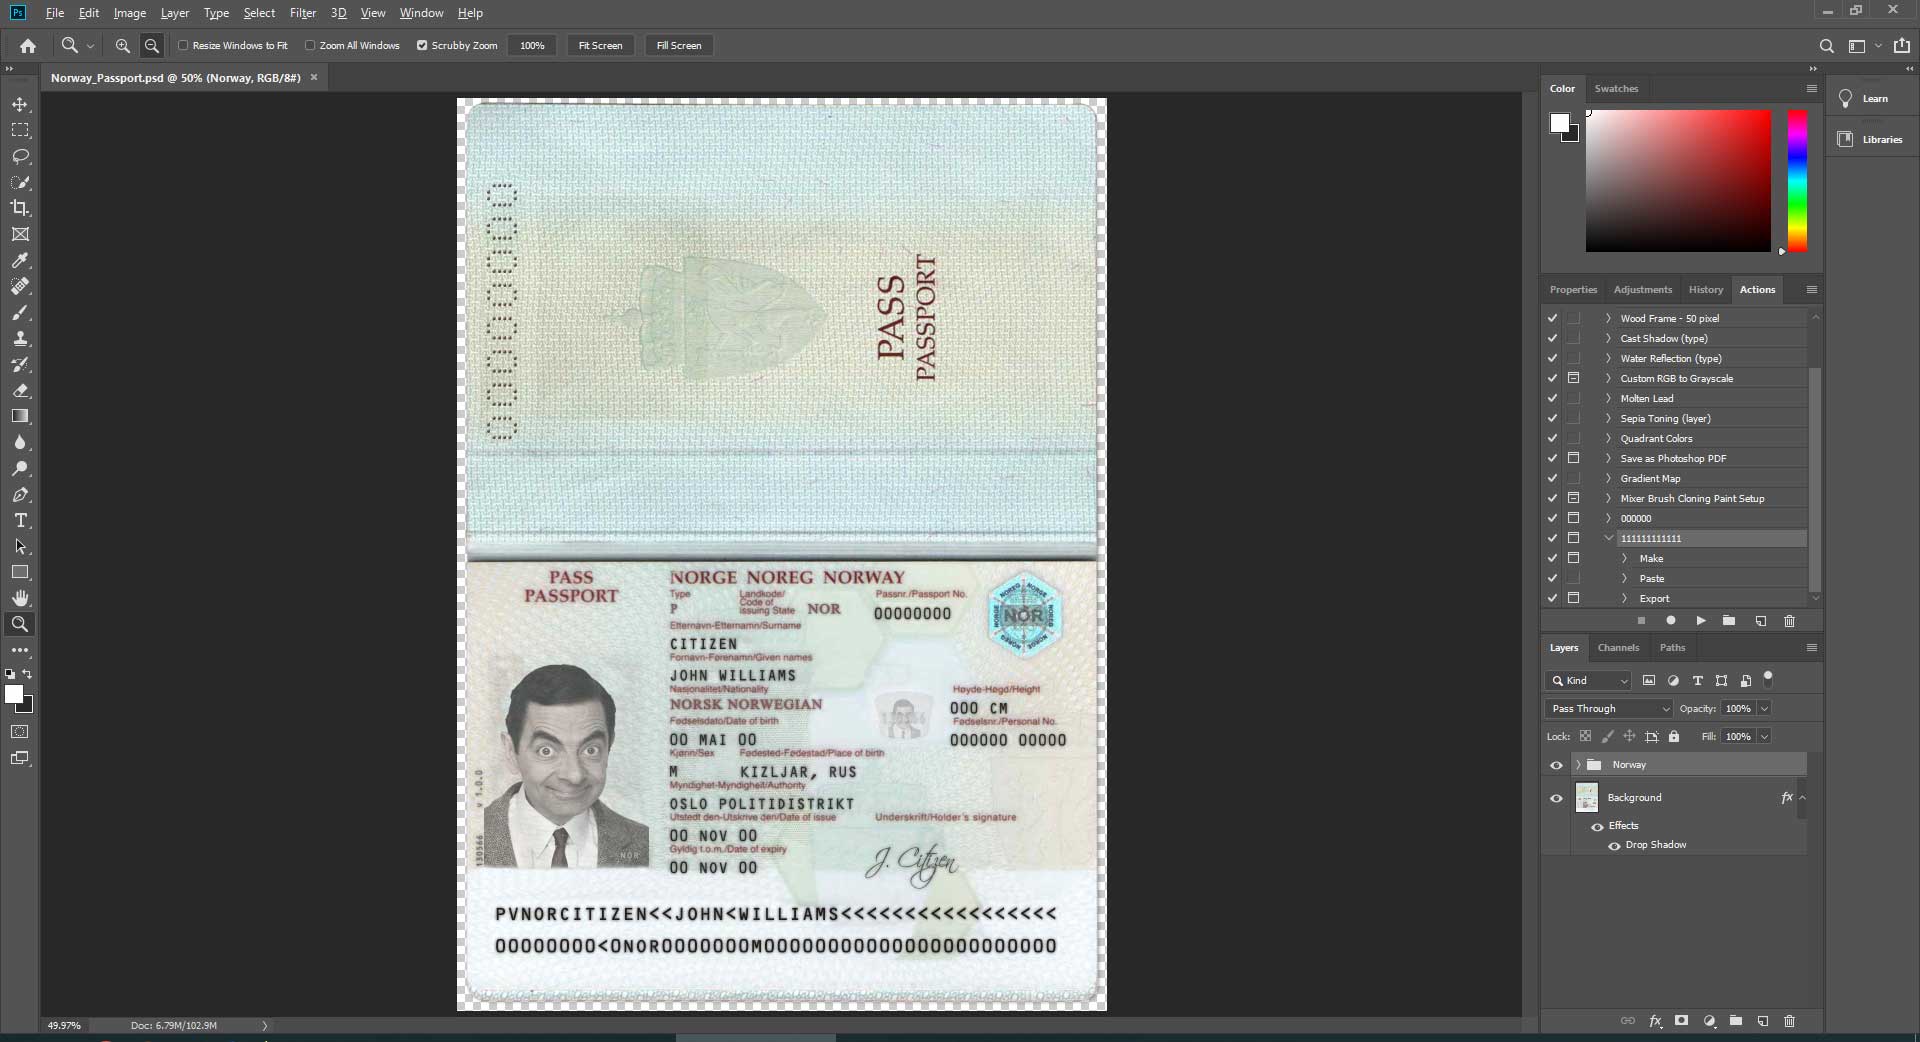Select the Hand tool
Viewport: 1920px width, 1042px height.
(x=20, y=598)
